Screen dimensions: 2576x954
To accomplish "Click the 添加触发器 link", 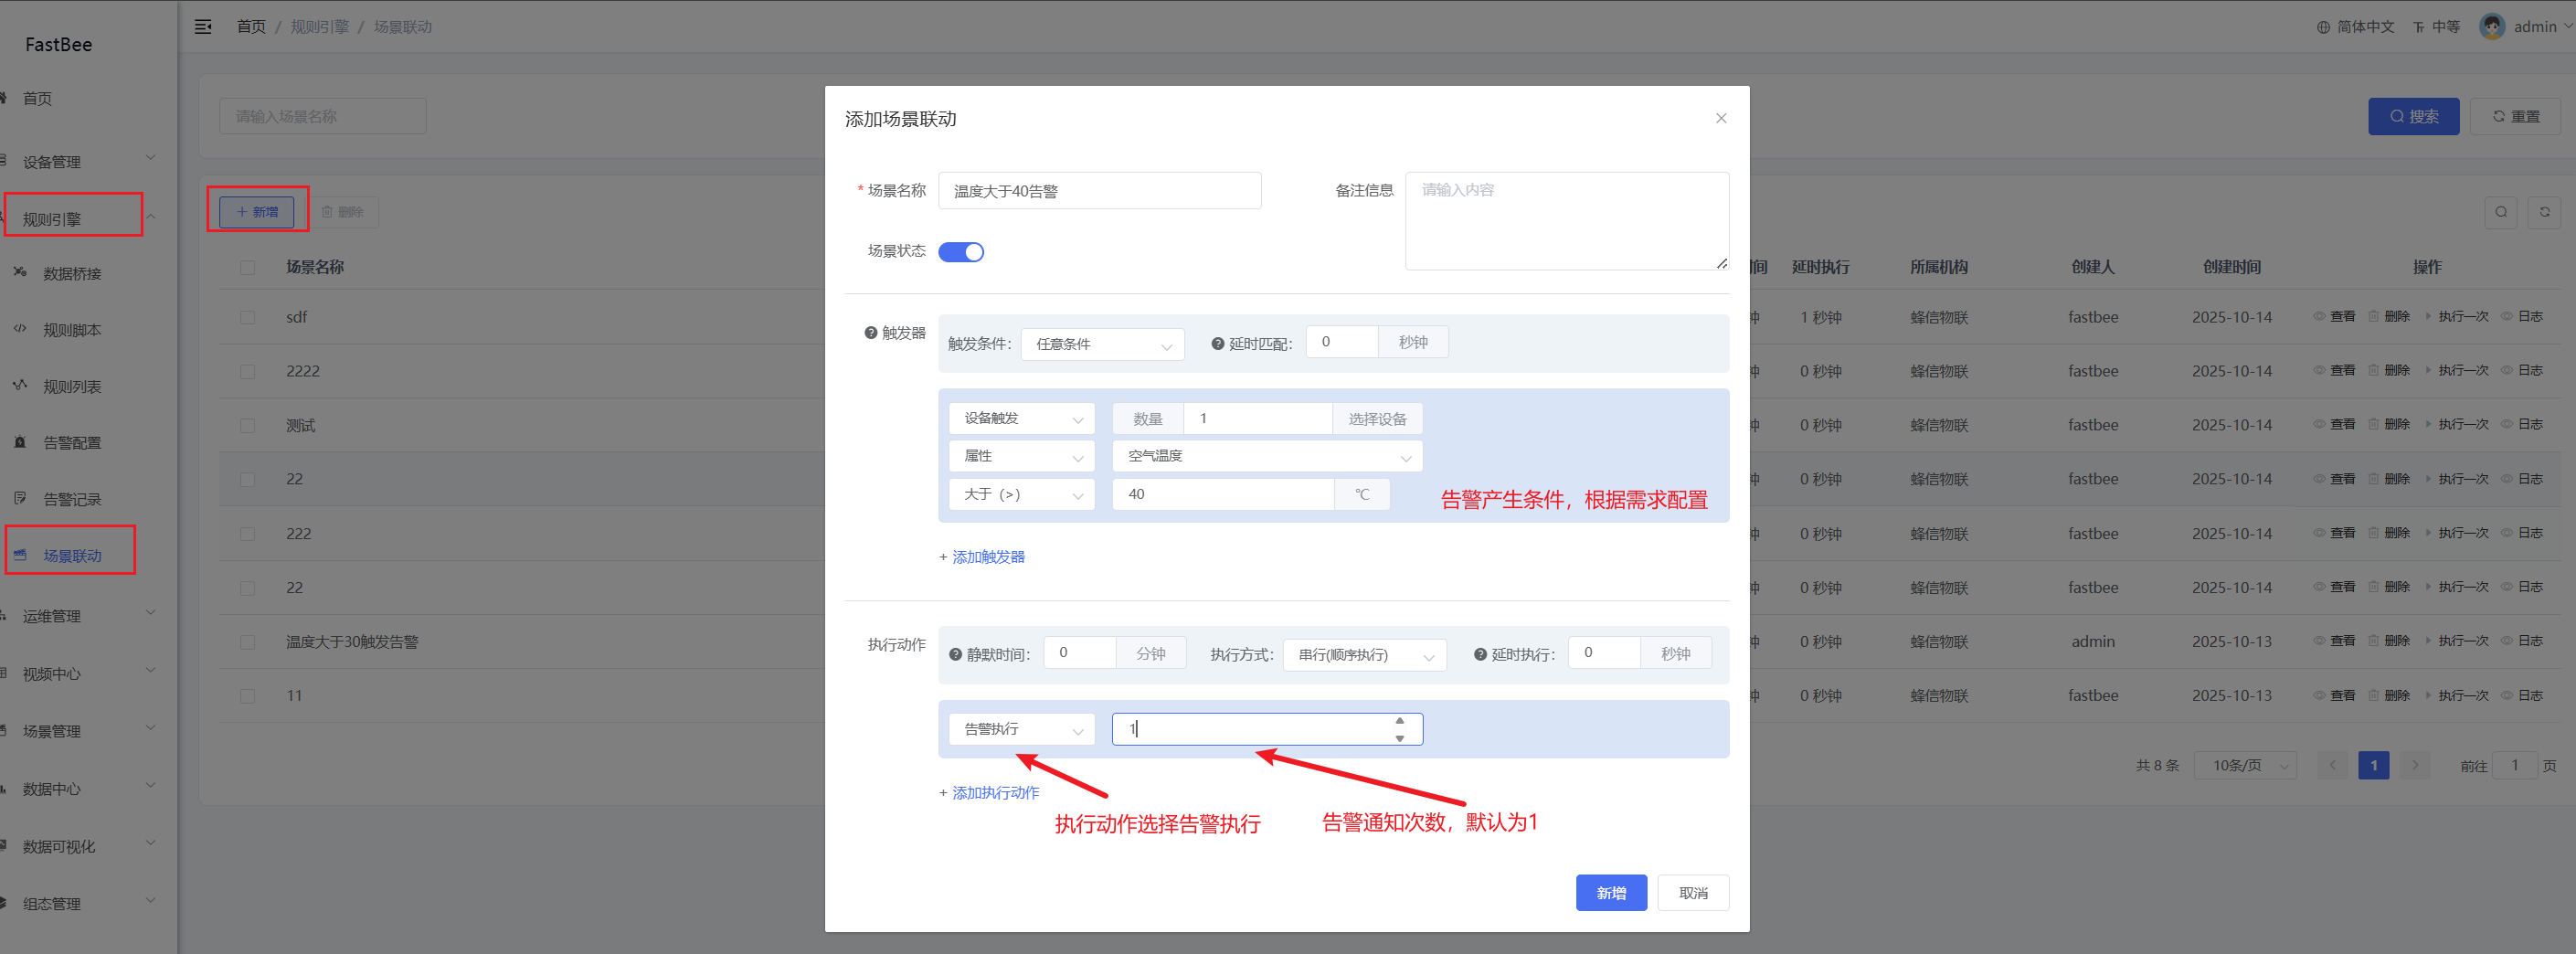I will pos(982,557).
